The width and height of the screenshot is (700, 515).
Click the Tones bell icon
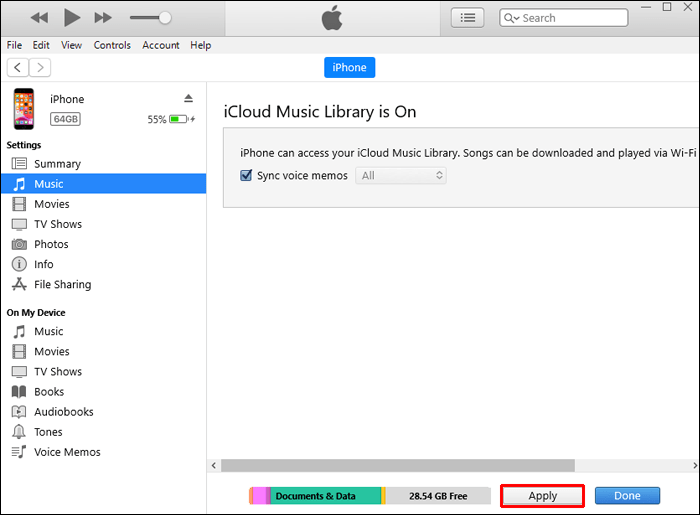point(19,432)
